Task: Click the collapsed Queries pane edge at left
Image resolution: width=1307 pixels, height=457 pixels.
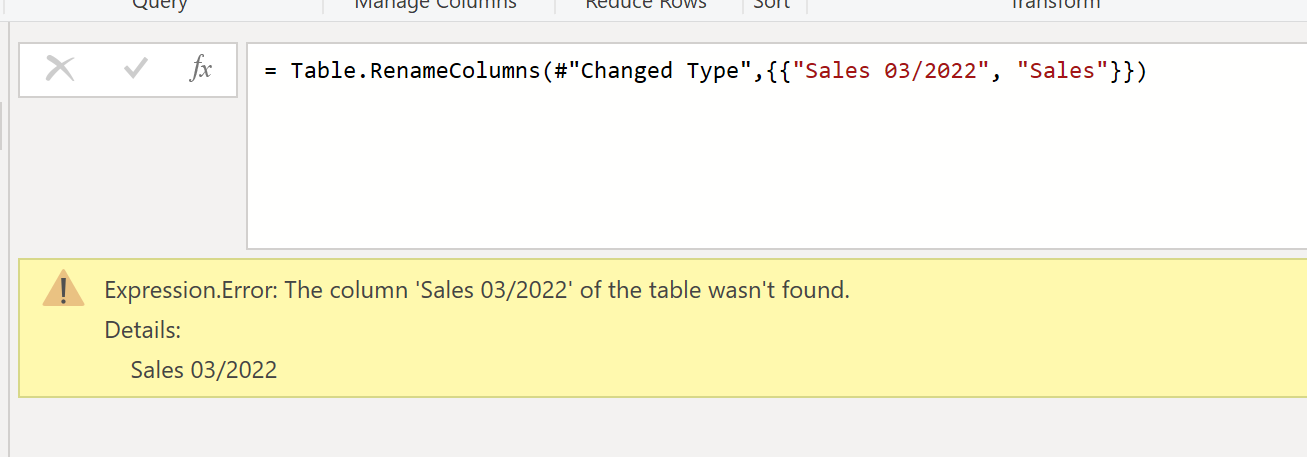Action: pos(2,125)
